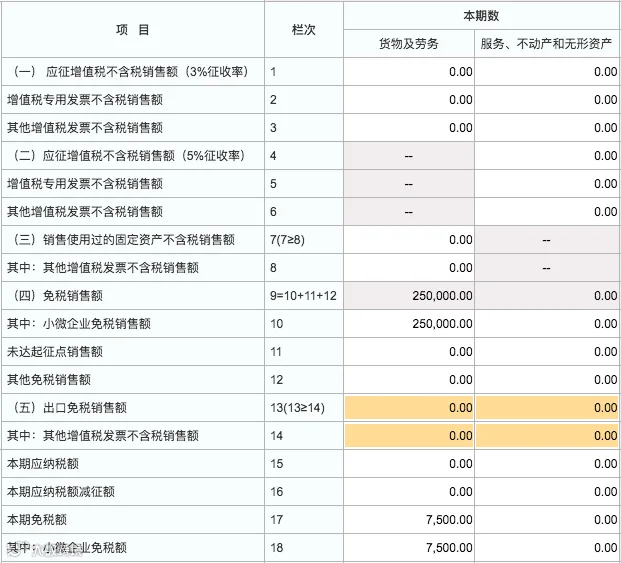Select orange row 14 services column field

coord(547,436)
